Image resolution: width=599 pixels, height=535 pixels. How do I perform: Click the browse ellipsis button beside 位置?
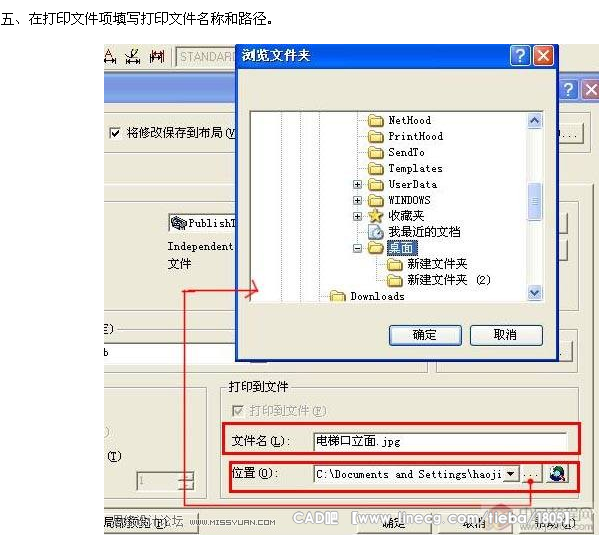coord(531,474)
